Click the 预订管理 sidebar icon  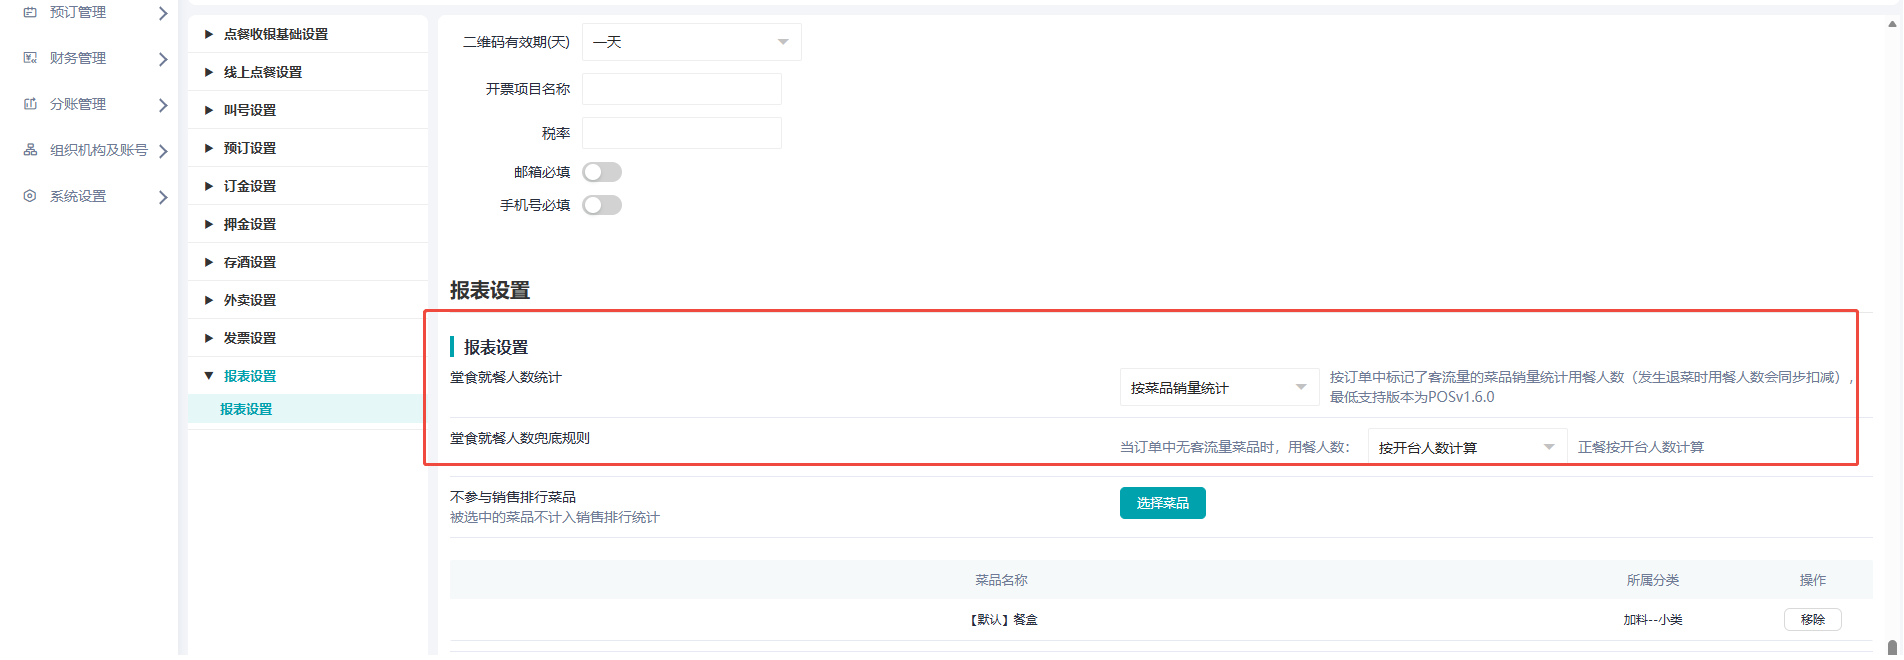pos(30,12)
